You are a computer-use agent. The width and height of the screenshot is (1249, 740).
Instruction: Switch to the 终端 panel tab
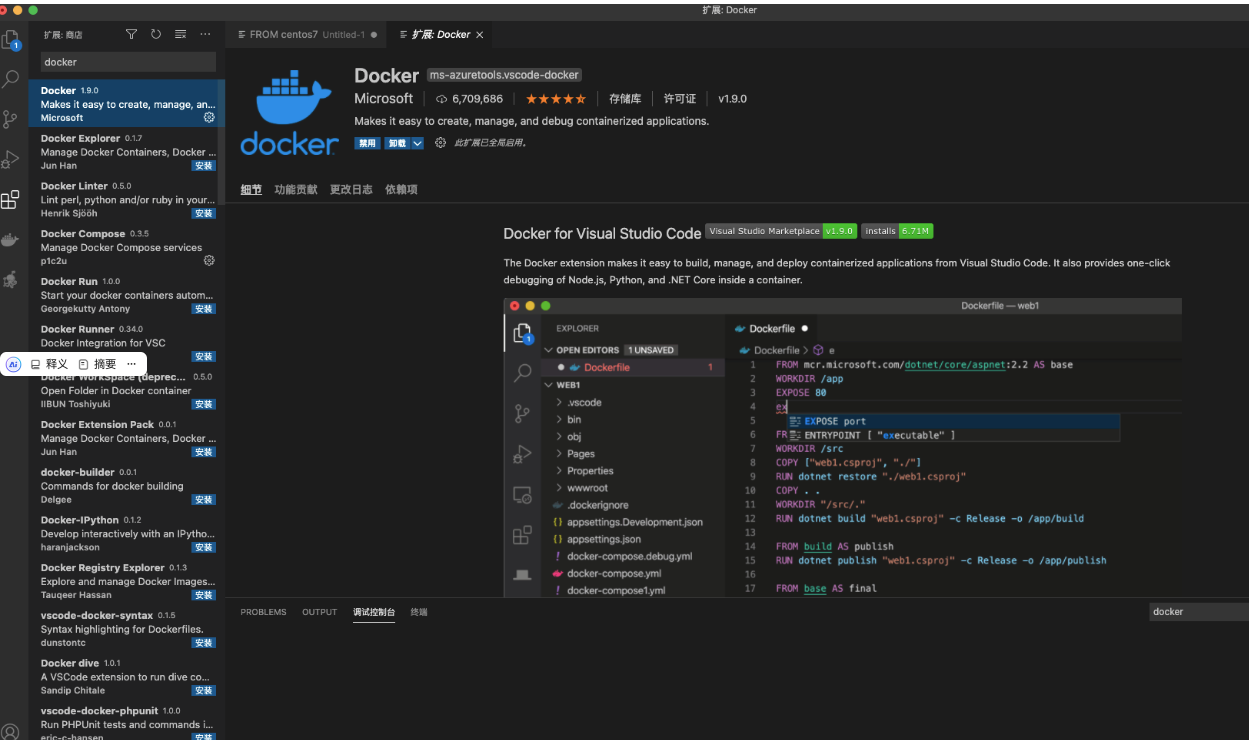pos(419,612)
